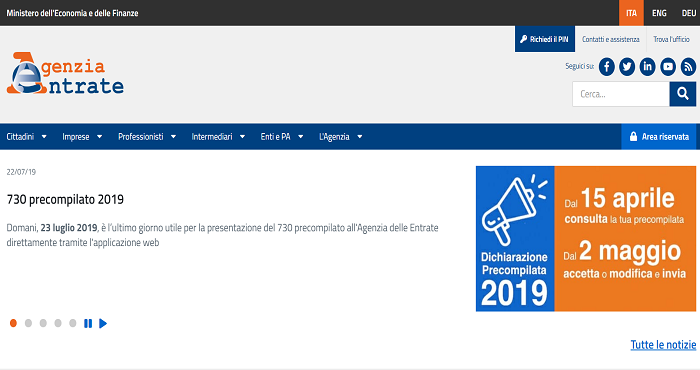Open the Twitter social icon
The height and width of the screenshot is (370, 700).
627,67
